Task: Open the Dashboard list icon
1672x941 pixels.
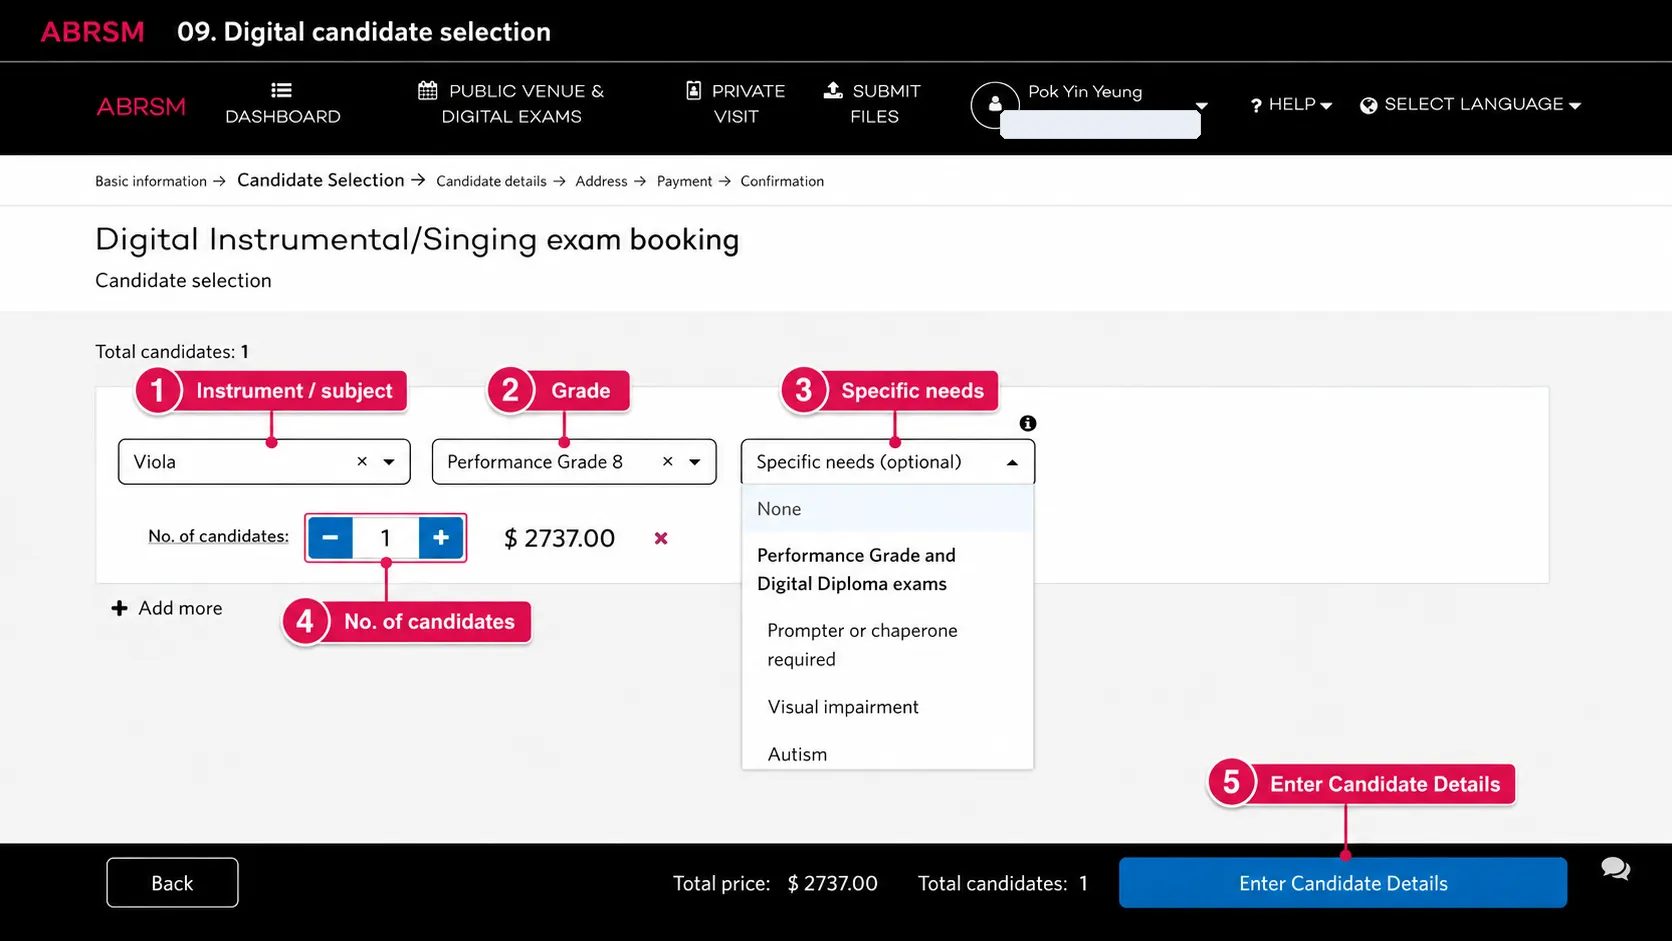Action: (x=281, y=90)
